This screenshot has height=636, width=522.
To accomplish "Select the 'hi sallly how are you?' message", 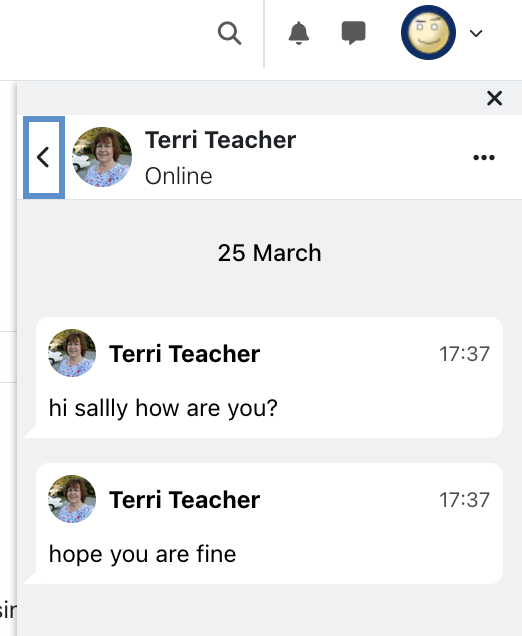I will 163,408.
